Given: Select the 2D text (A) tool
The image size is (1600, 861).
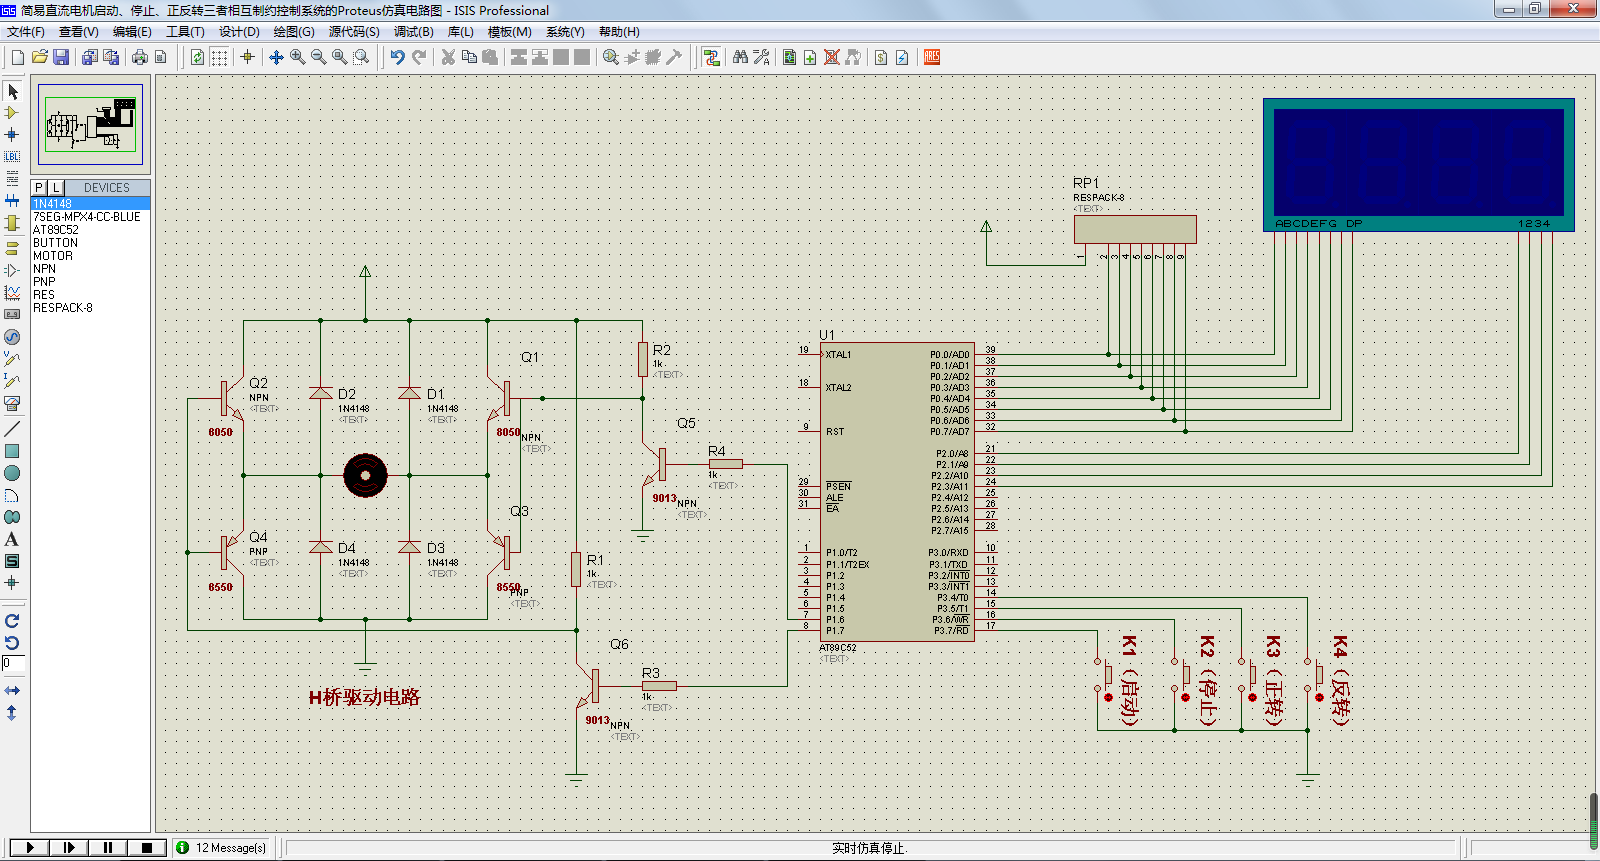Looking at the screenshot, I should coord(12,539).
